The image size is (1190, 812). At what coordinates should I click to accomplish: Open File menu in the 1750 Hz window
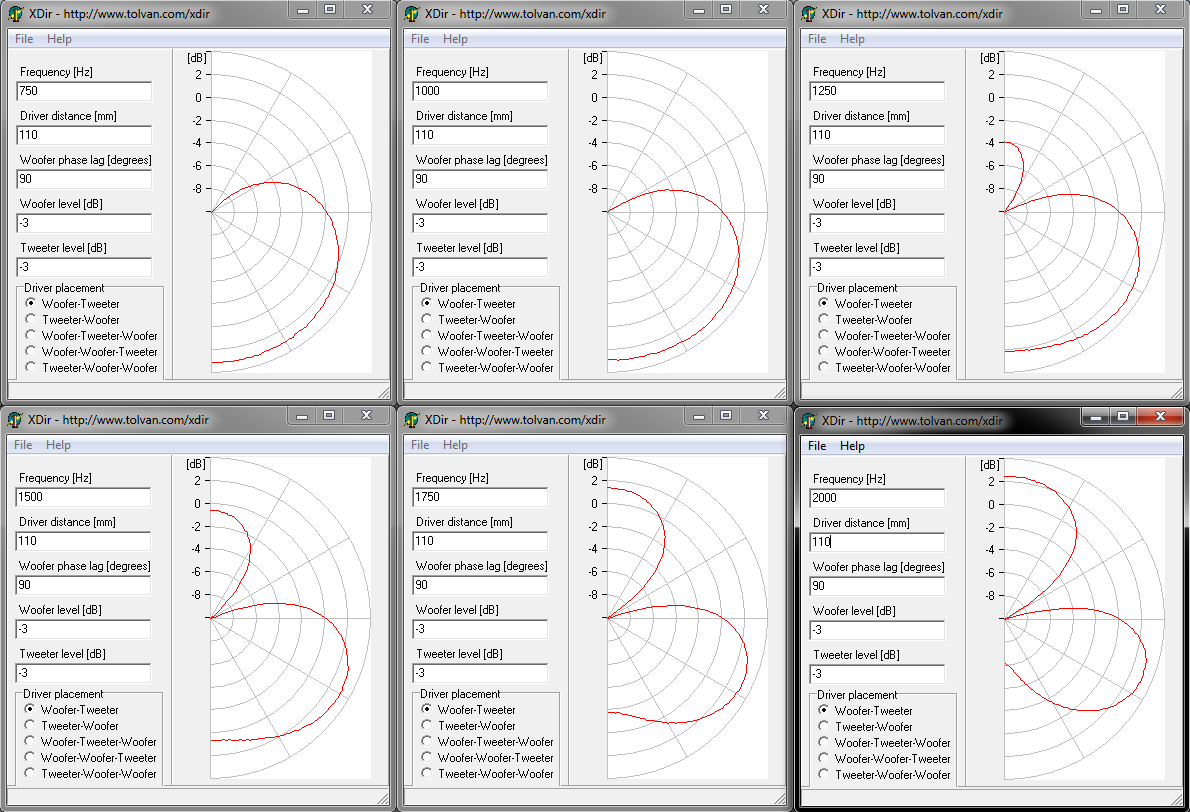tap(420, 445)
